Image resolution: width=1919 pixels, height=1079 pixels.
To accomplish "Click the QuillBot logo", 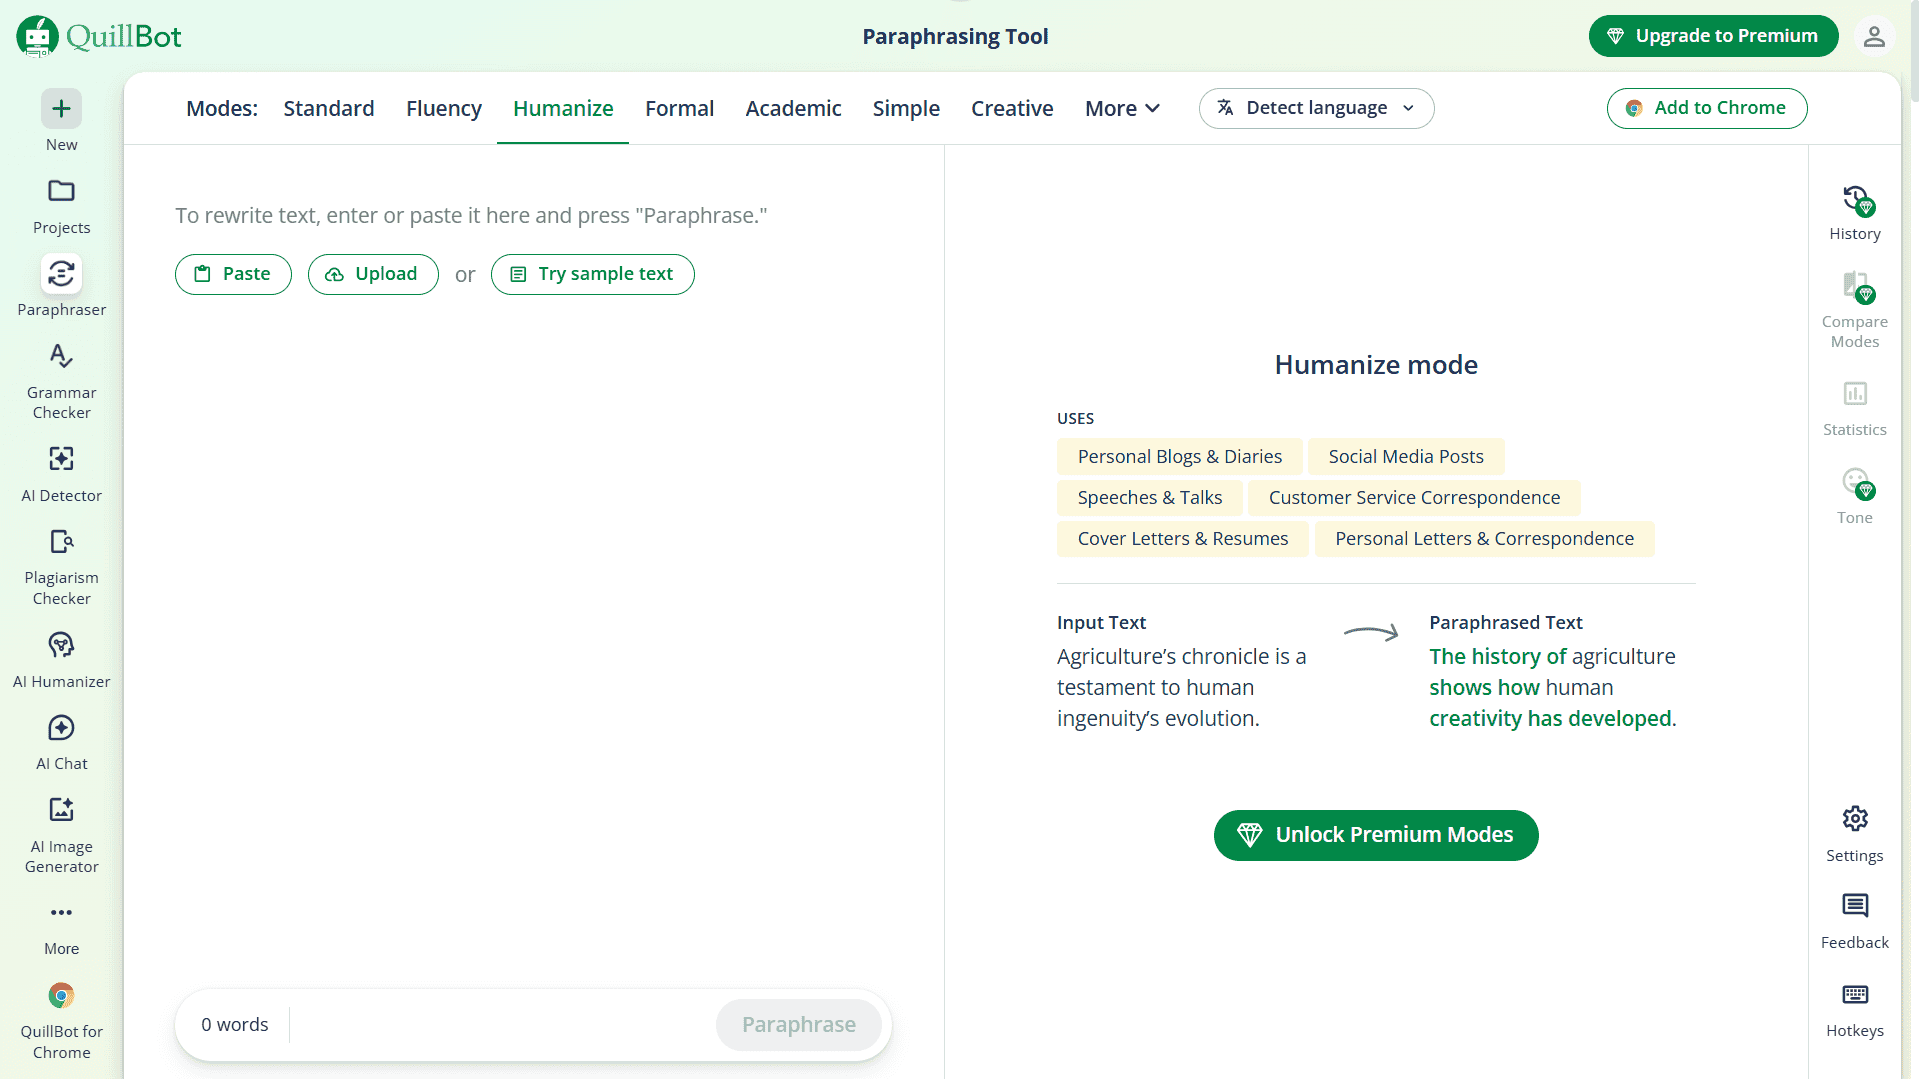I will (99, 36).
